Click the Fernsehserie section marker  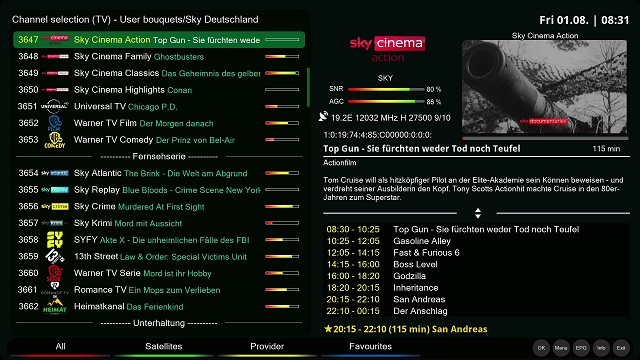pyautogui.click(x=159, y=156)
